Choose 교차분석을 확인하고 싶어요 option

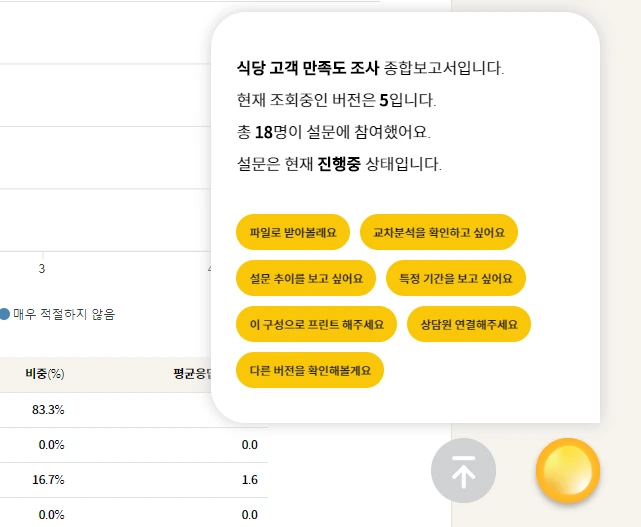(x=439, y=232)
